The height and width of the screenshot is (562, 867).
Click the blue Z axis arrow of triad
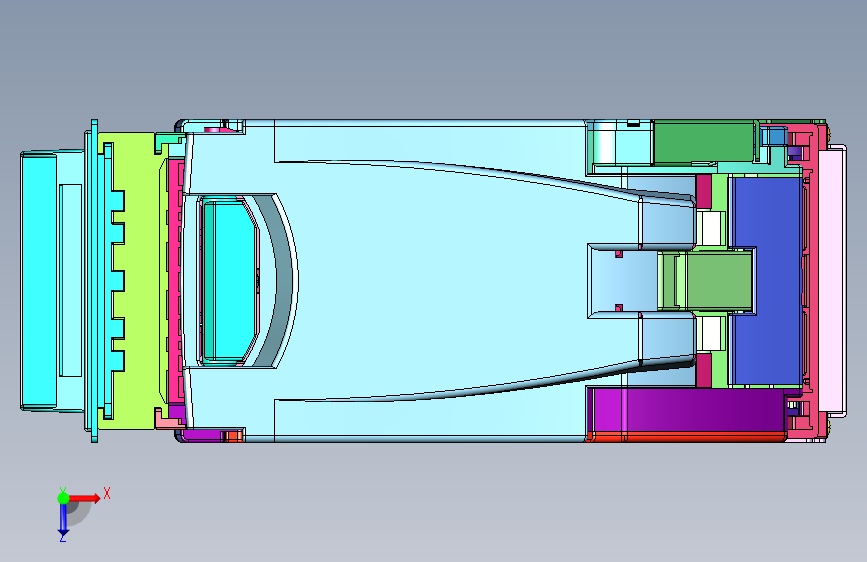click(63, 520)
